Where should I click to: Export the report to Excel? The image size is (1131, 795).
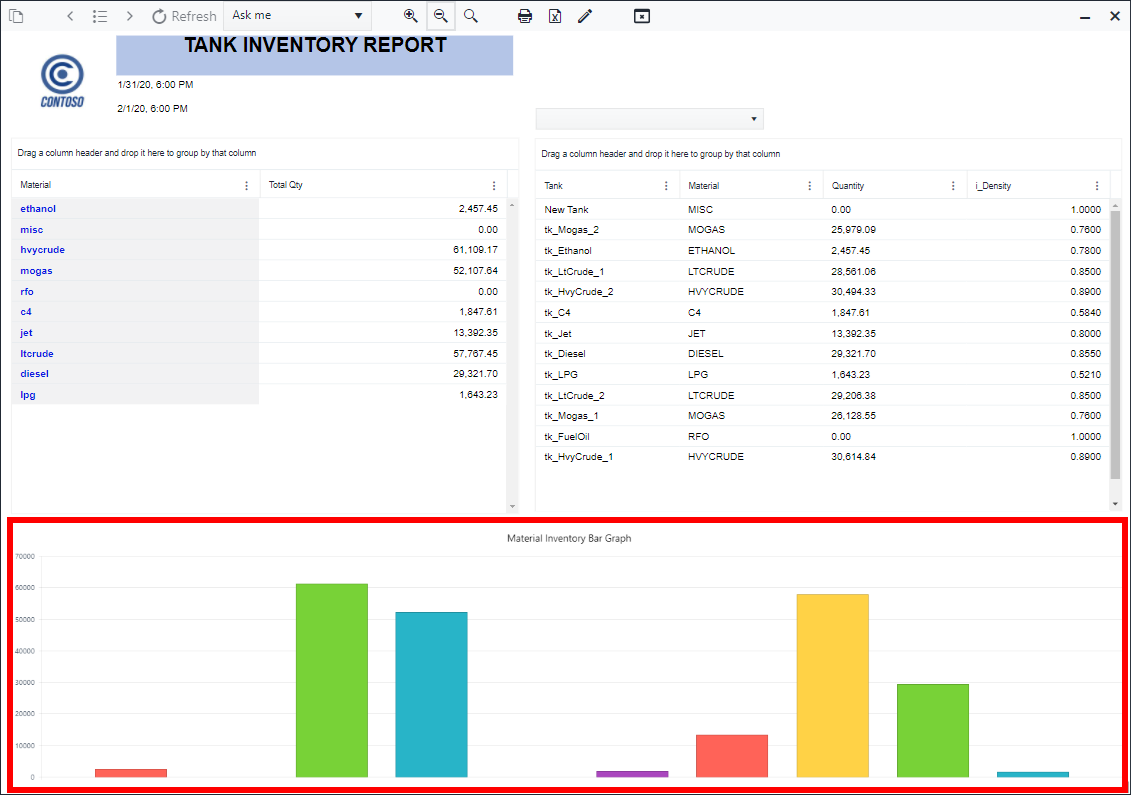[555, 16]
